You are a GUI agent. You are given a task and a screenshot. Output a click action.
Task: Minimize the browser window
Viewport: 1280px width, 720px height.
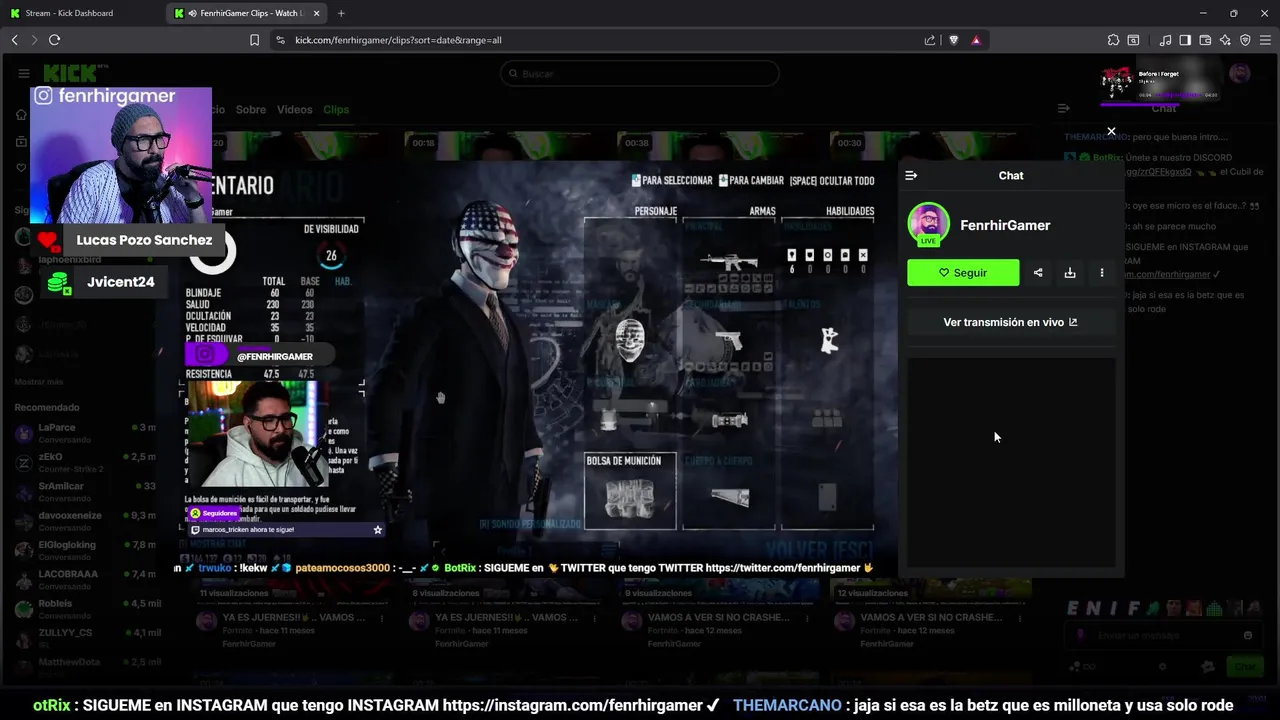pos(1202,13)
